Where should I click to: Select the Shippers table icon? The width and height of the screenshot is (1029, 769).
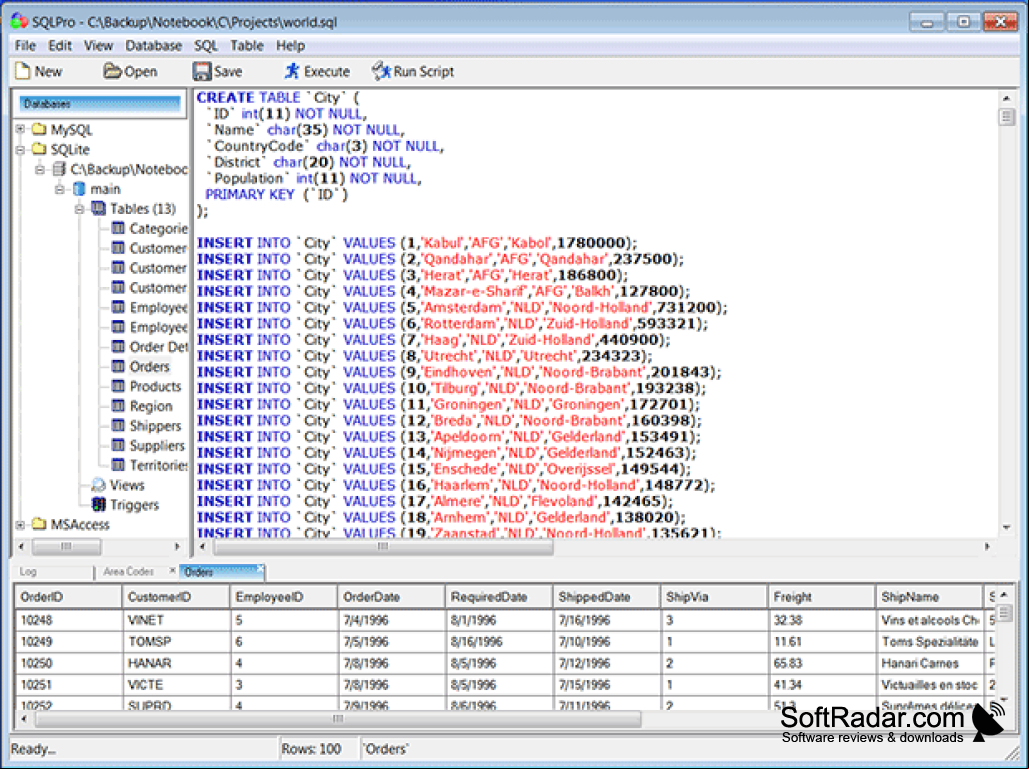pyautogui.click(x=118, y=425)
